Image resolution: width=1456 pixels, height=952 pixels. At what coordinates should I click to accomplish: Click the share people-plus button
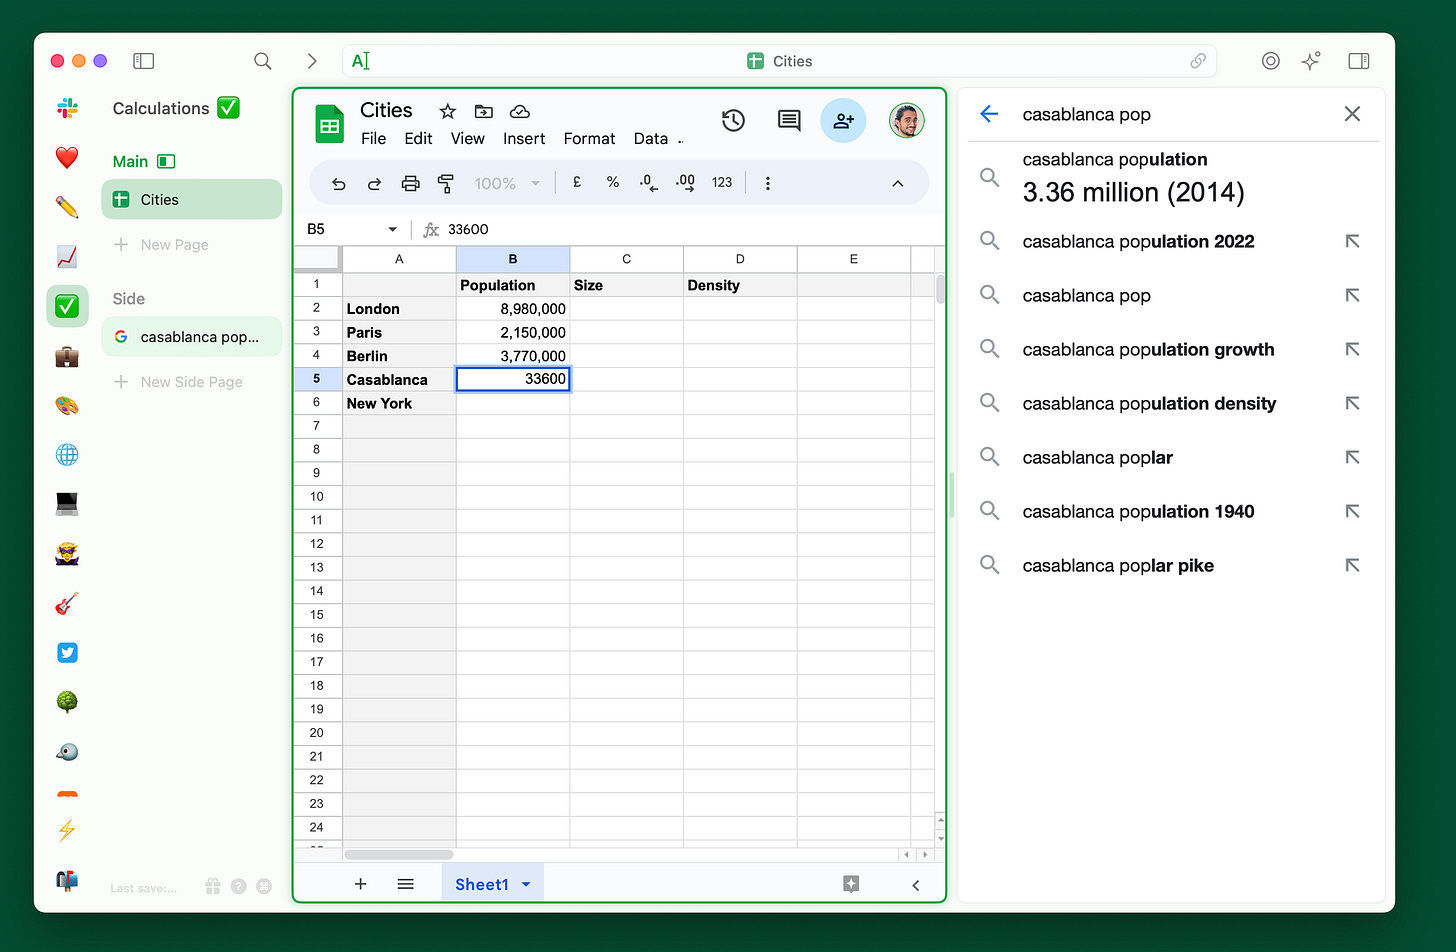pyautogui.click(x=843, y=121)
